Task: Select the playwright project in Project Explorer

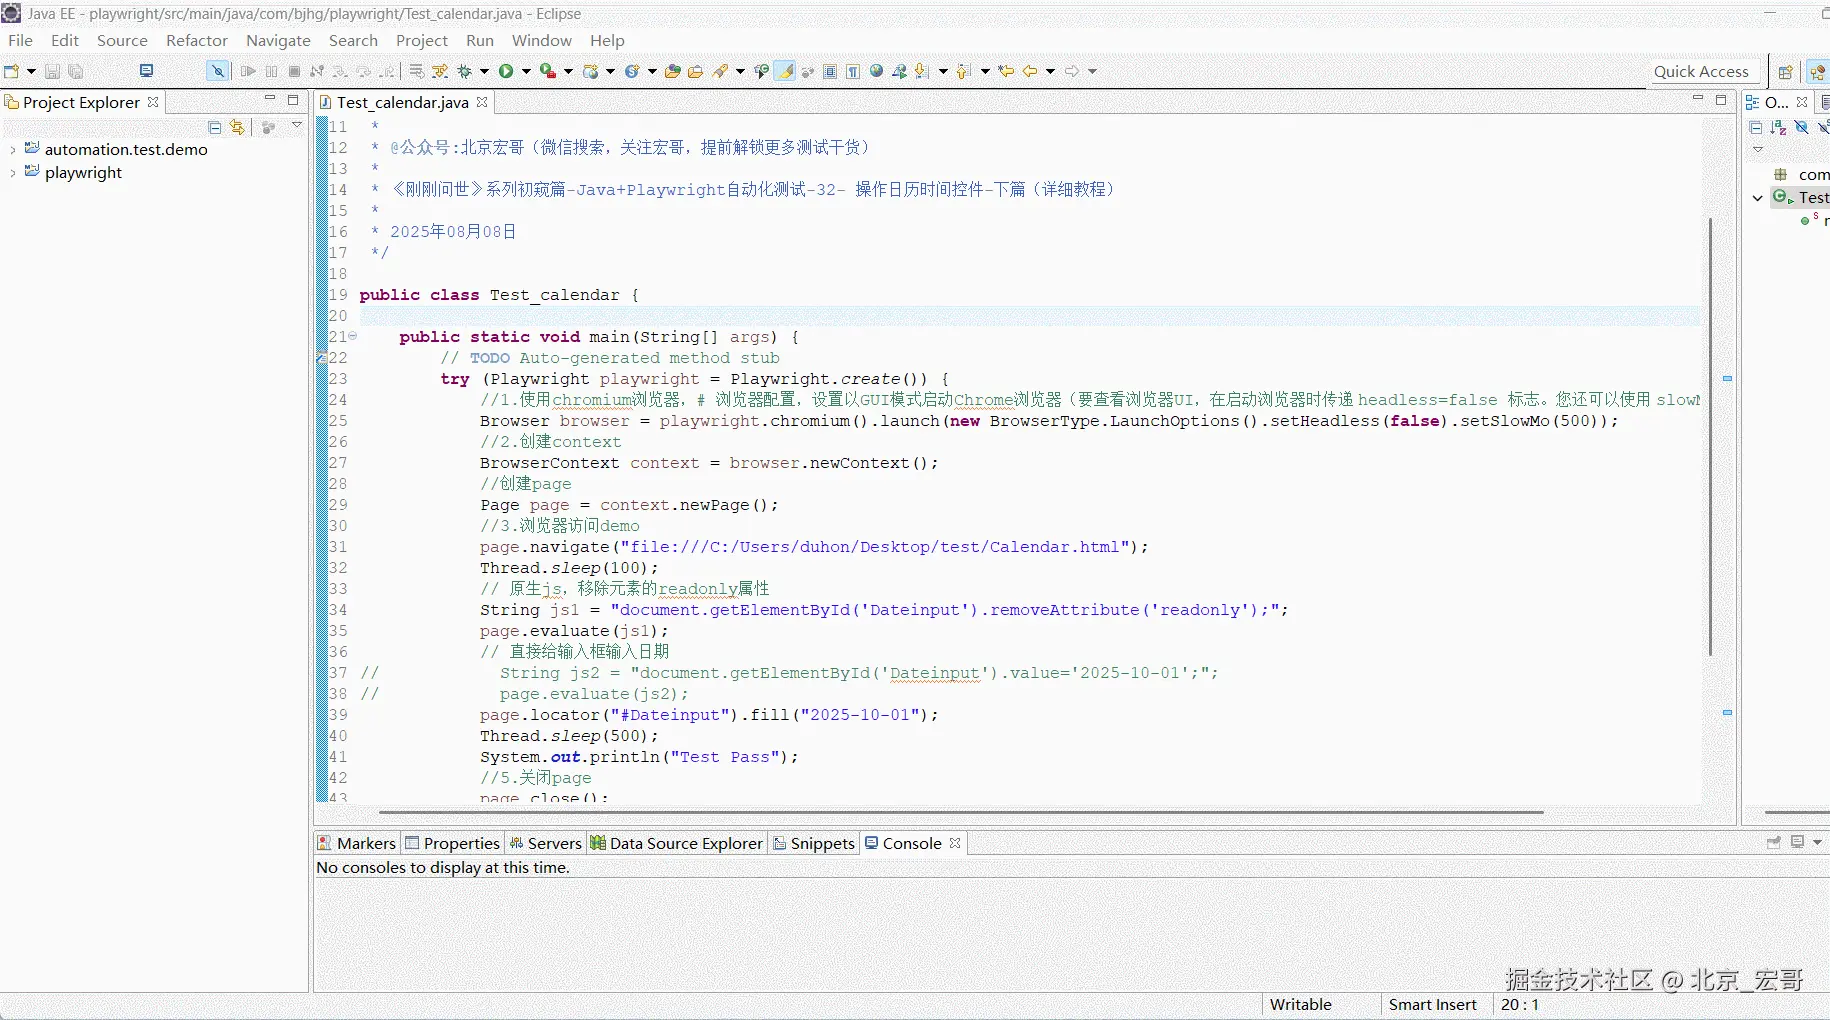Action: (x=83, y=172)
